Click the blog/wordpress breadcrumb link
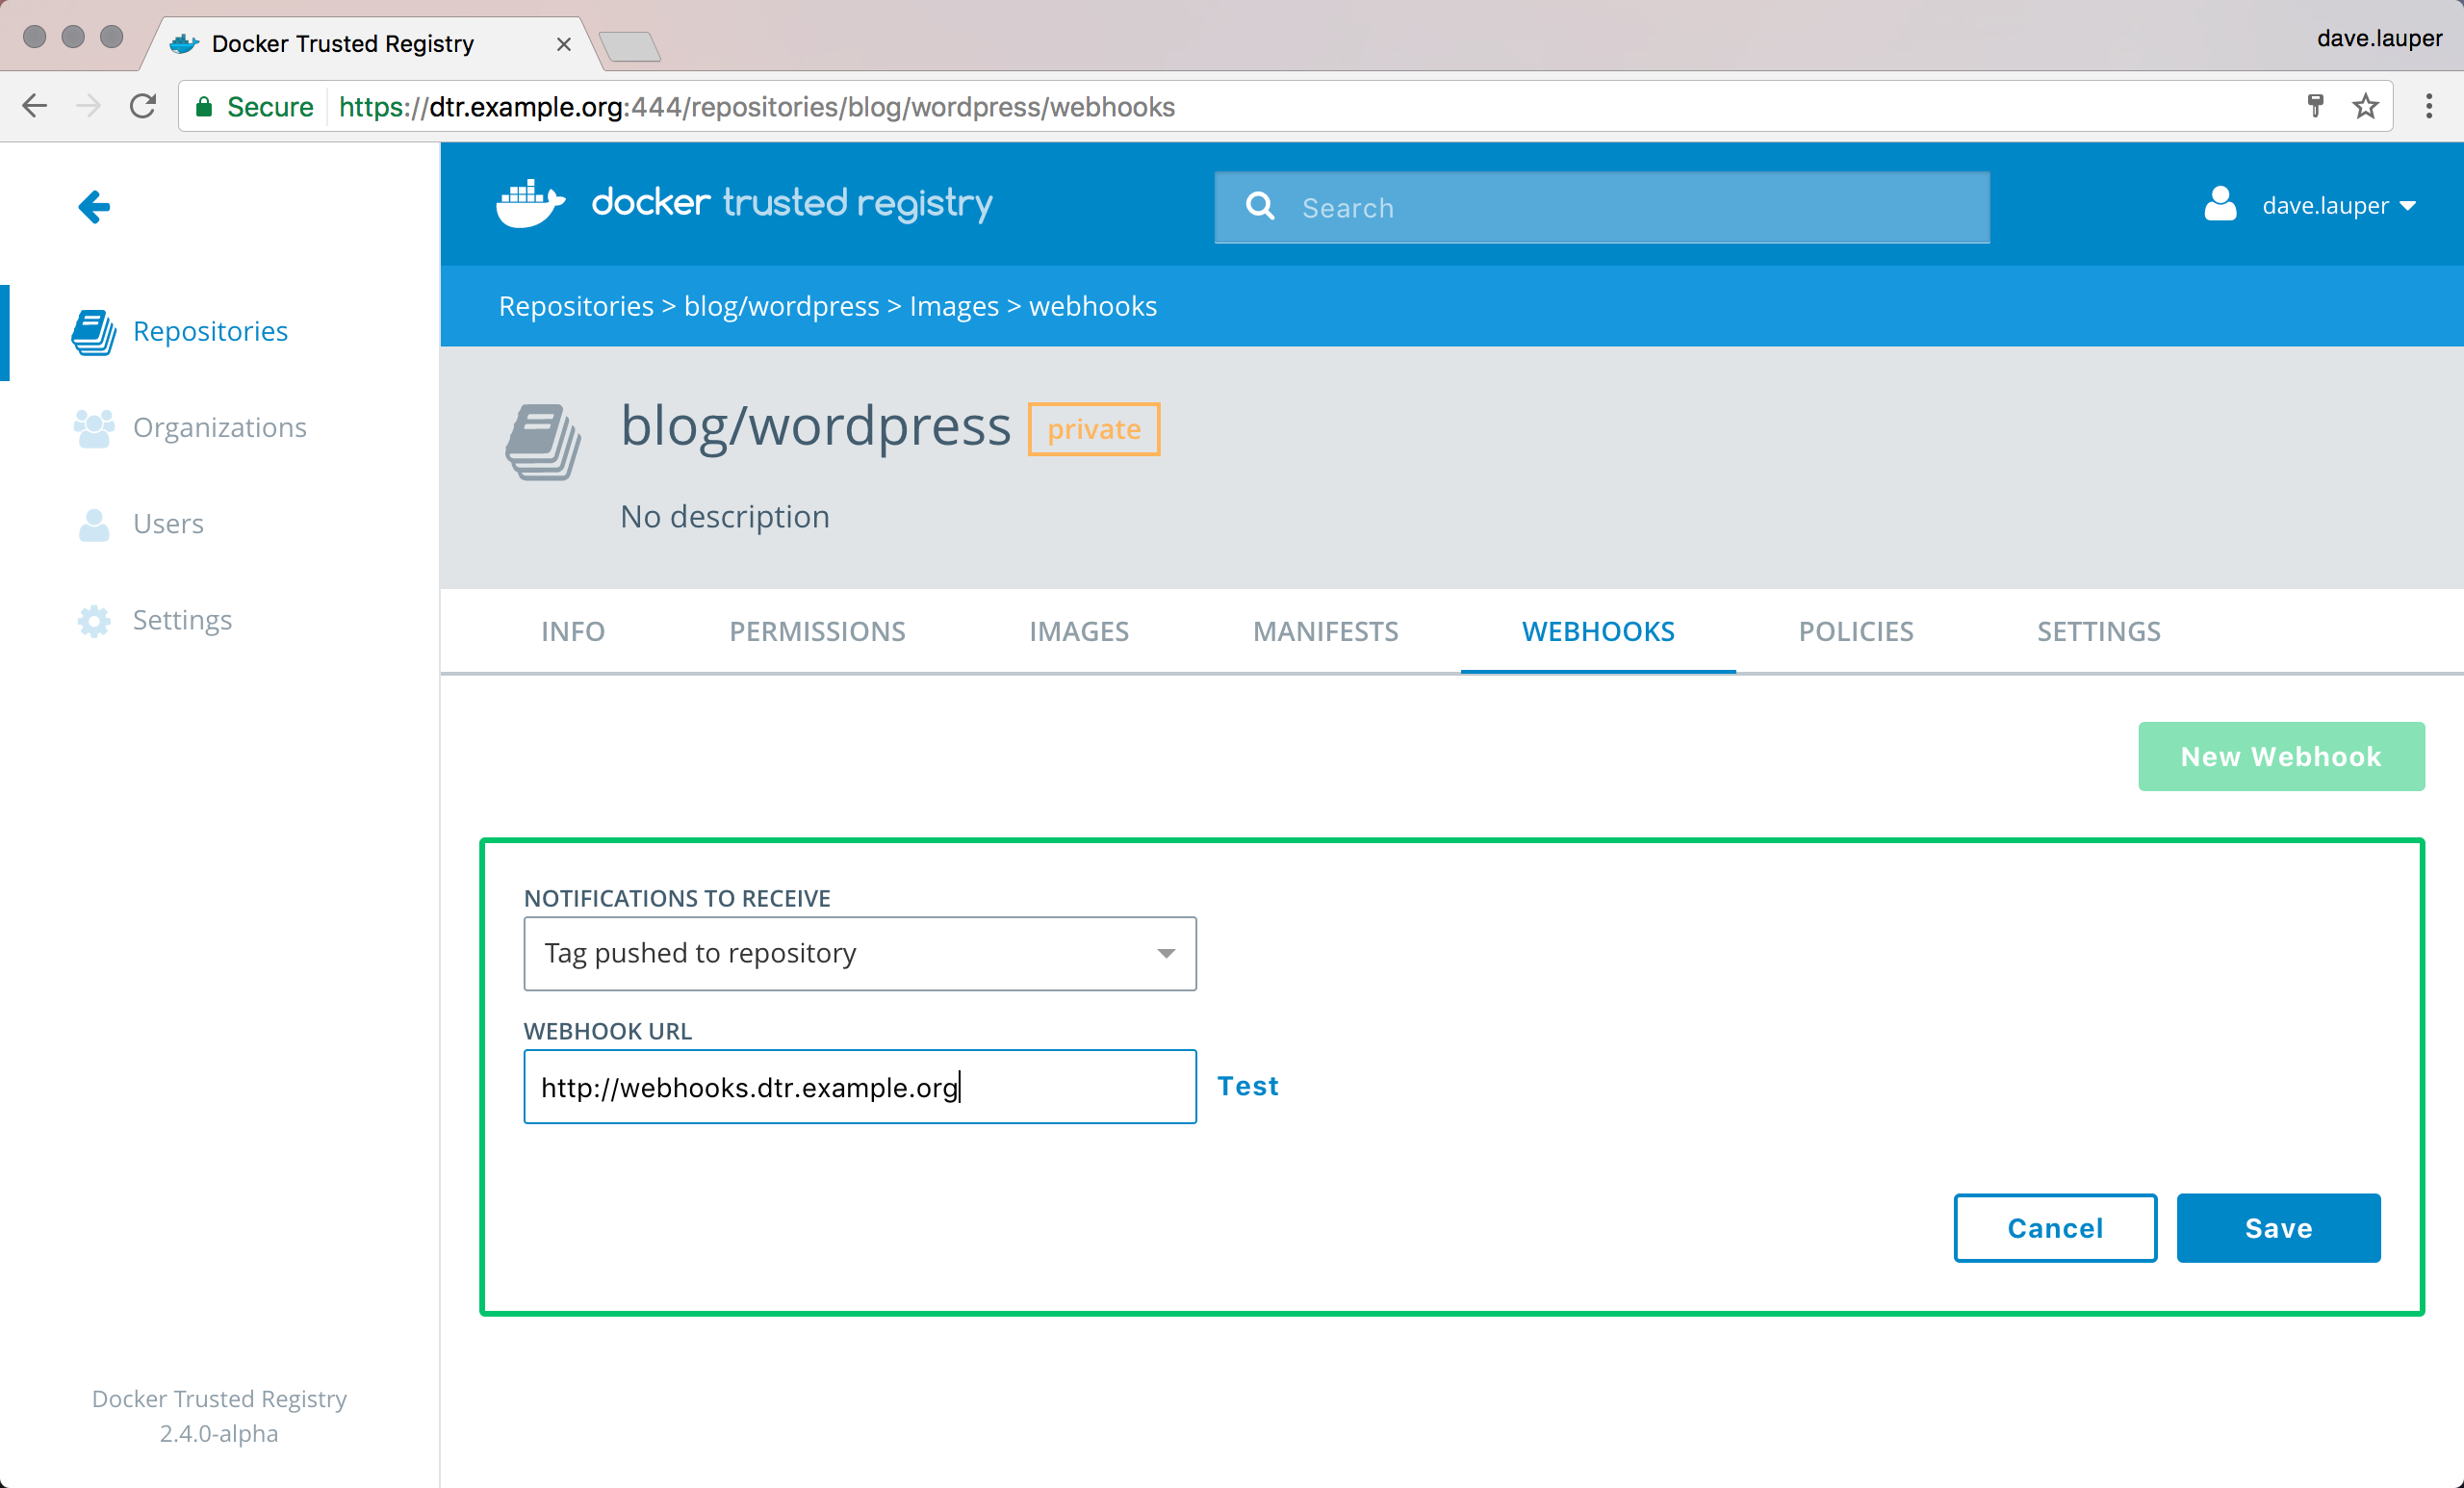2464x1488 pixels. pyautogui.click(x=781, y=306)
